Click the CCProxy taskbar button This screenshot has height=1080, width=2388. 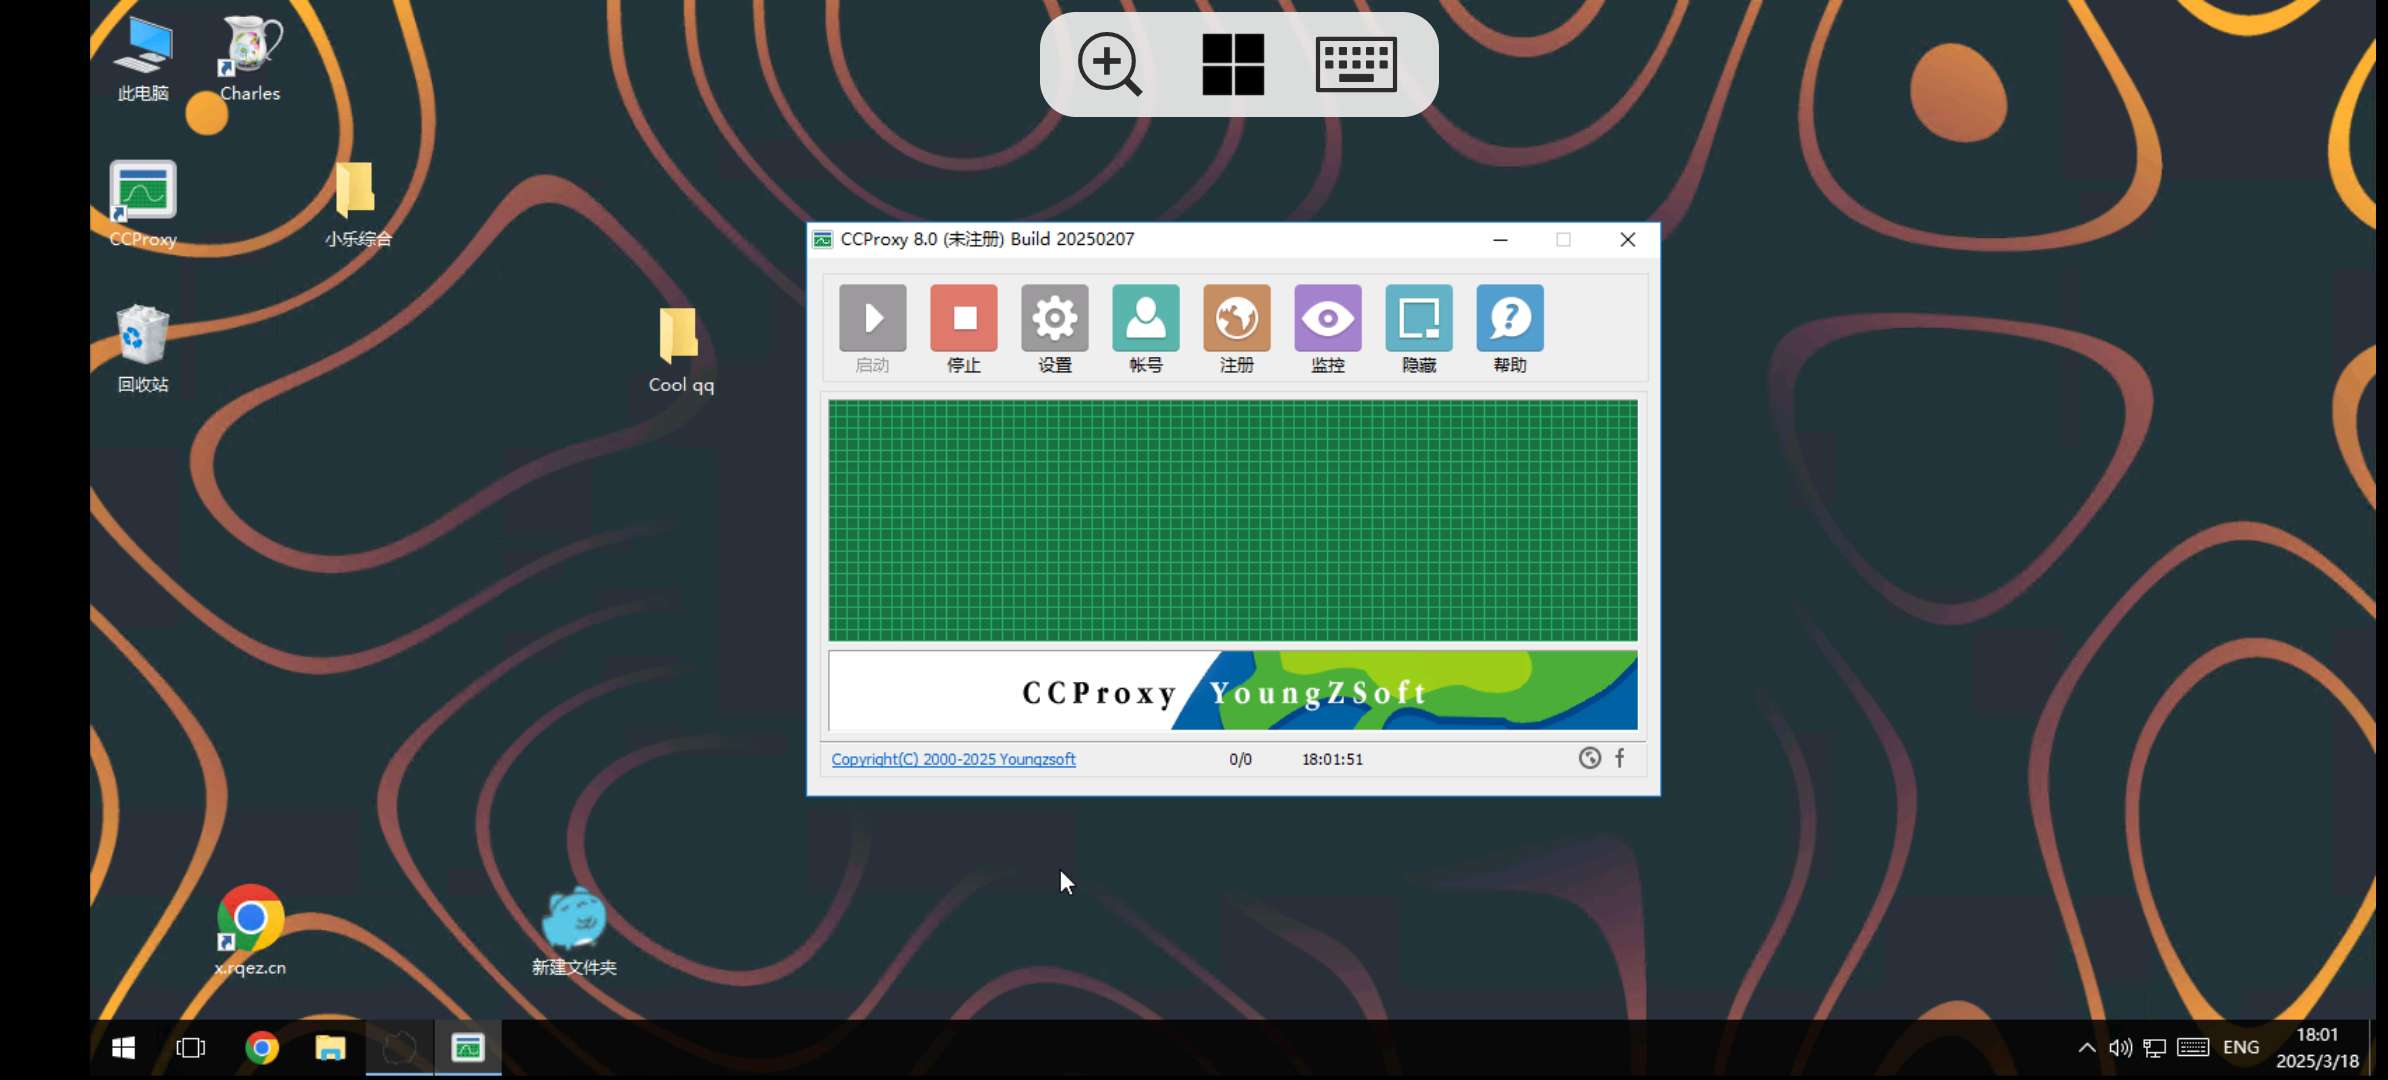tap(468, 1047)
